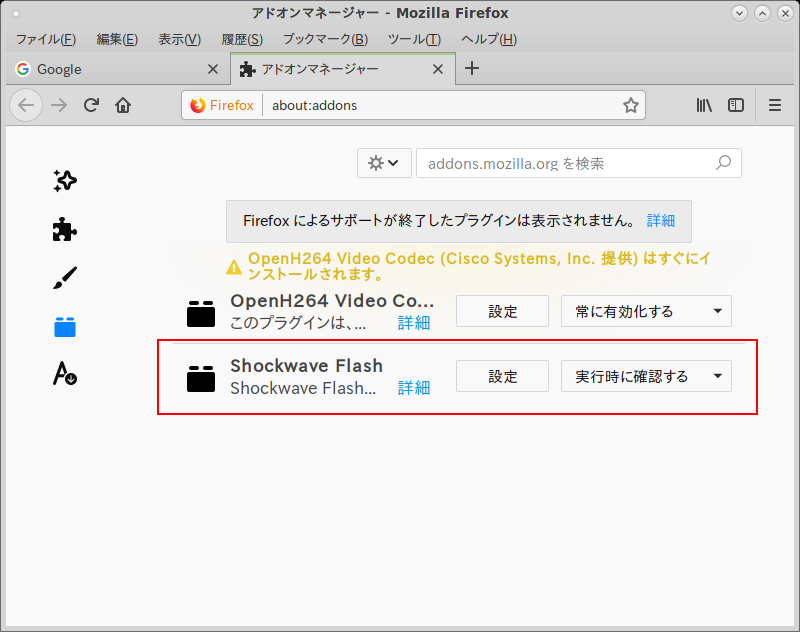800x632 pixels.
Task: Click 設定 button for Shockwave Flash
Action: (x=502, y=376)
